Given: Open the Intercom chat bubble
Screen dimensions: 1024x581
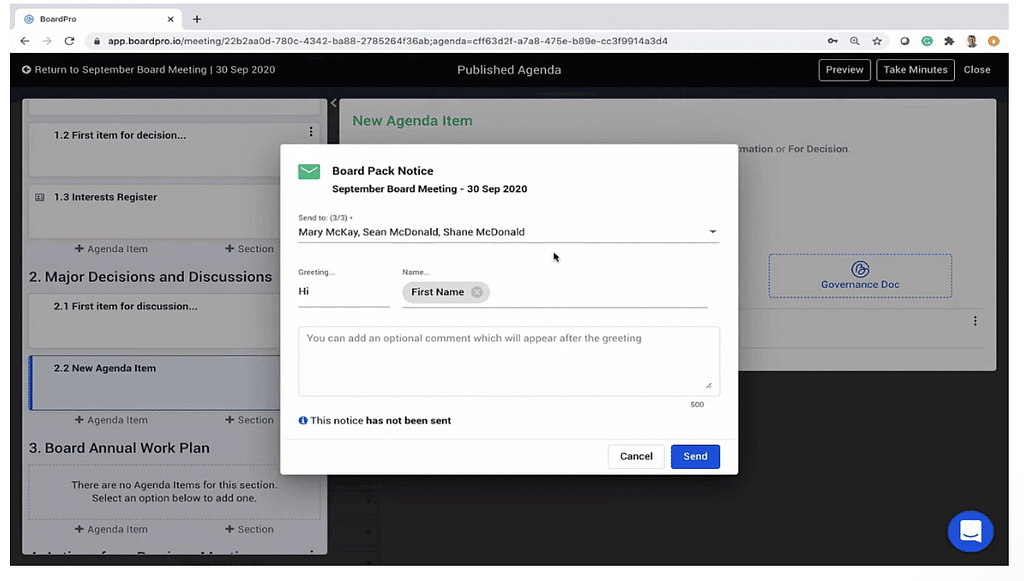Looking at the screenshot, I should tap(969, 532).
